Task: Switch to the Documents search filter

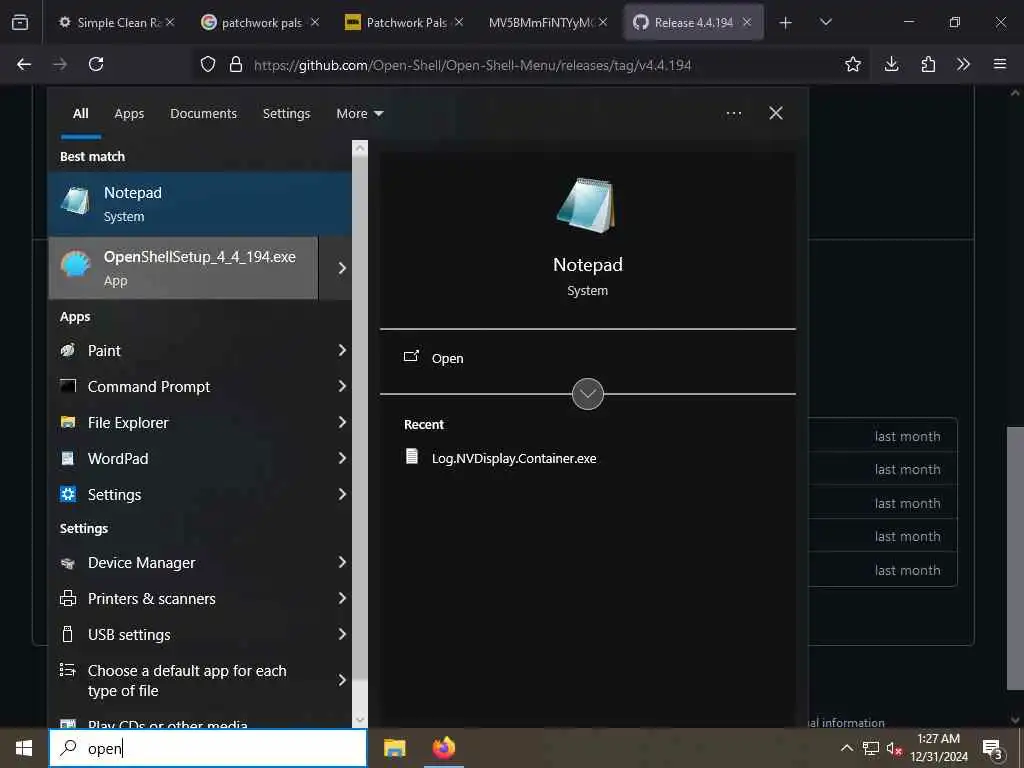Action: point(204,114)
